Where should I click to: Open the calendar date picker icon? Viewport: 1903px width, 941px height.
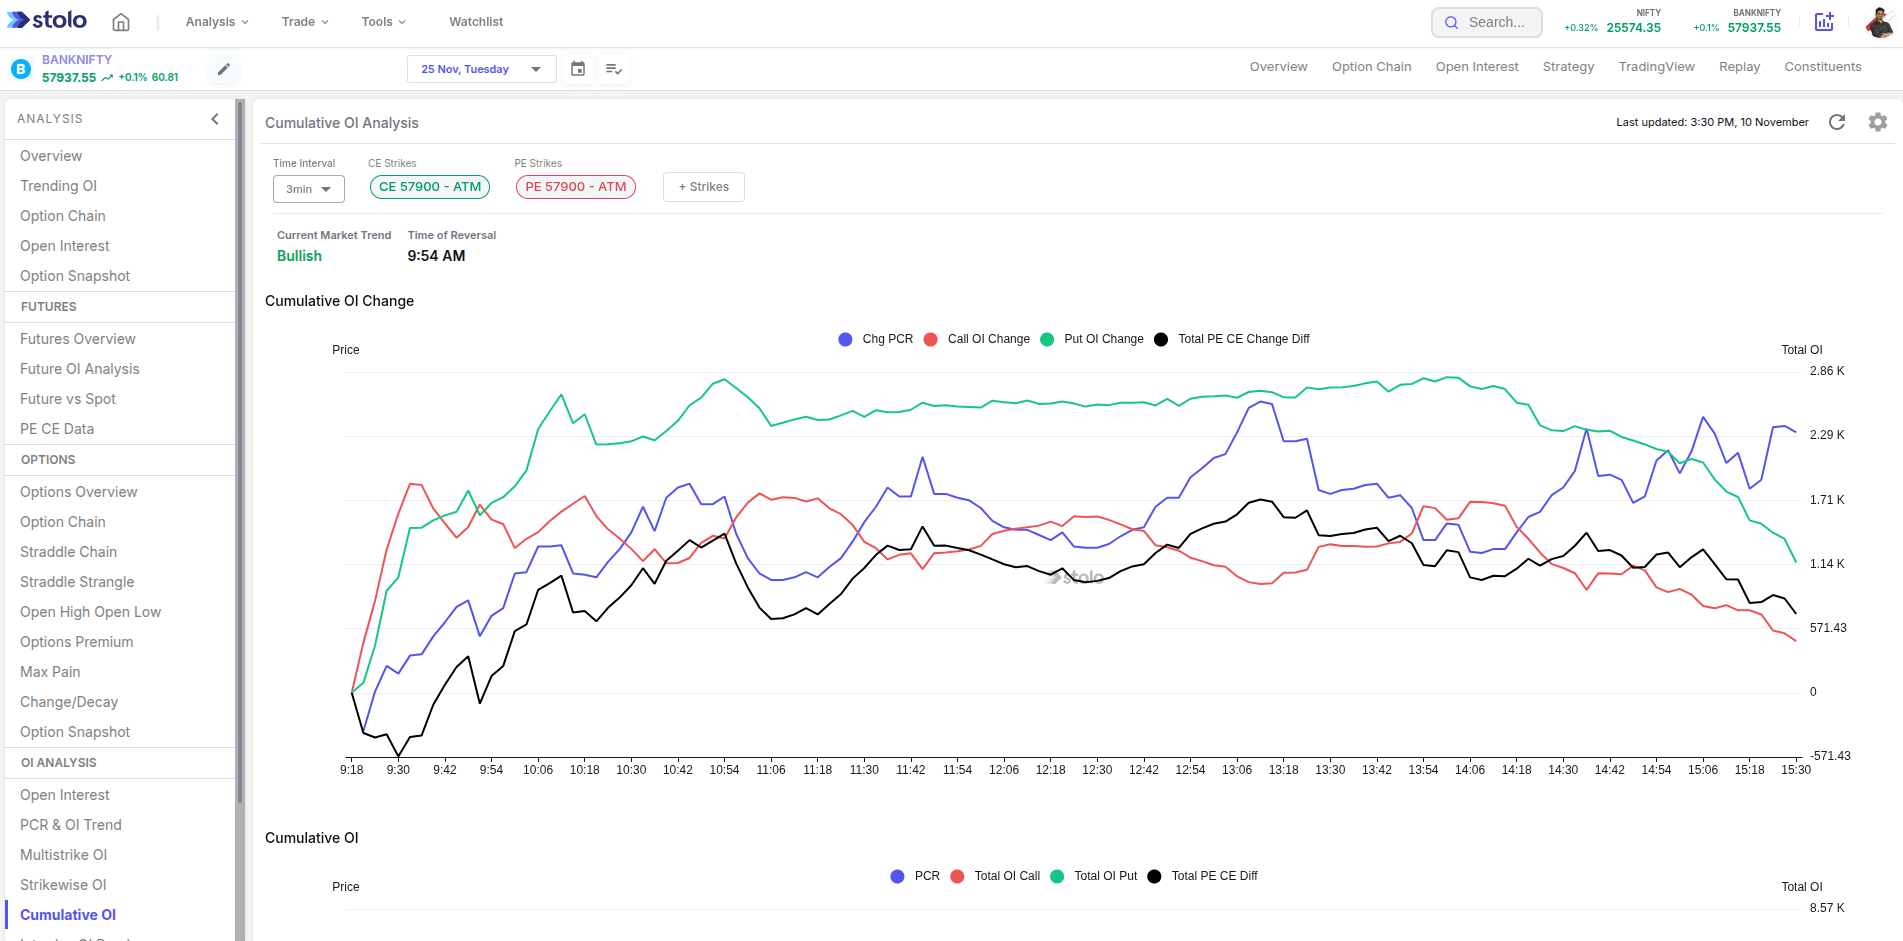click(x=578, y=69)
